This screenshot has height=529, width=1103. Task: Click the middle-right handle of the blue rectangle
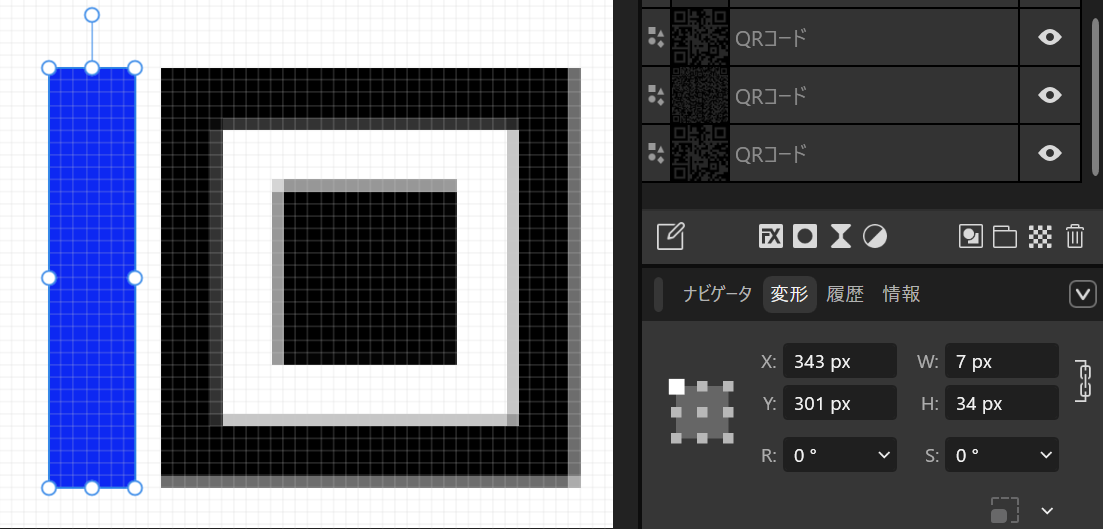click(135, 278)
